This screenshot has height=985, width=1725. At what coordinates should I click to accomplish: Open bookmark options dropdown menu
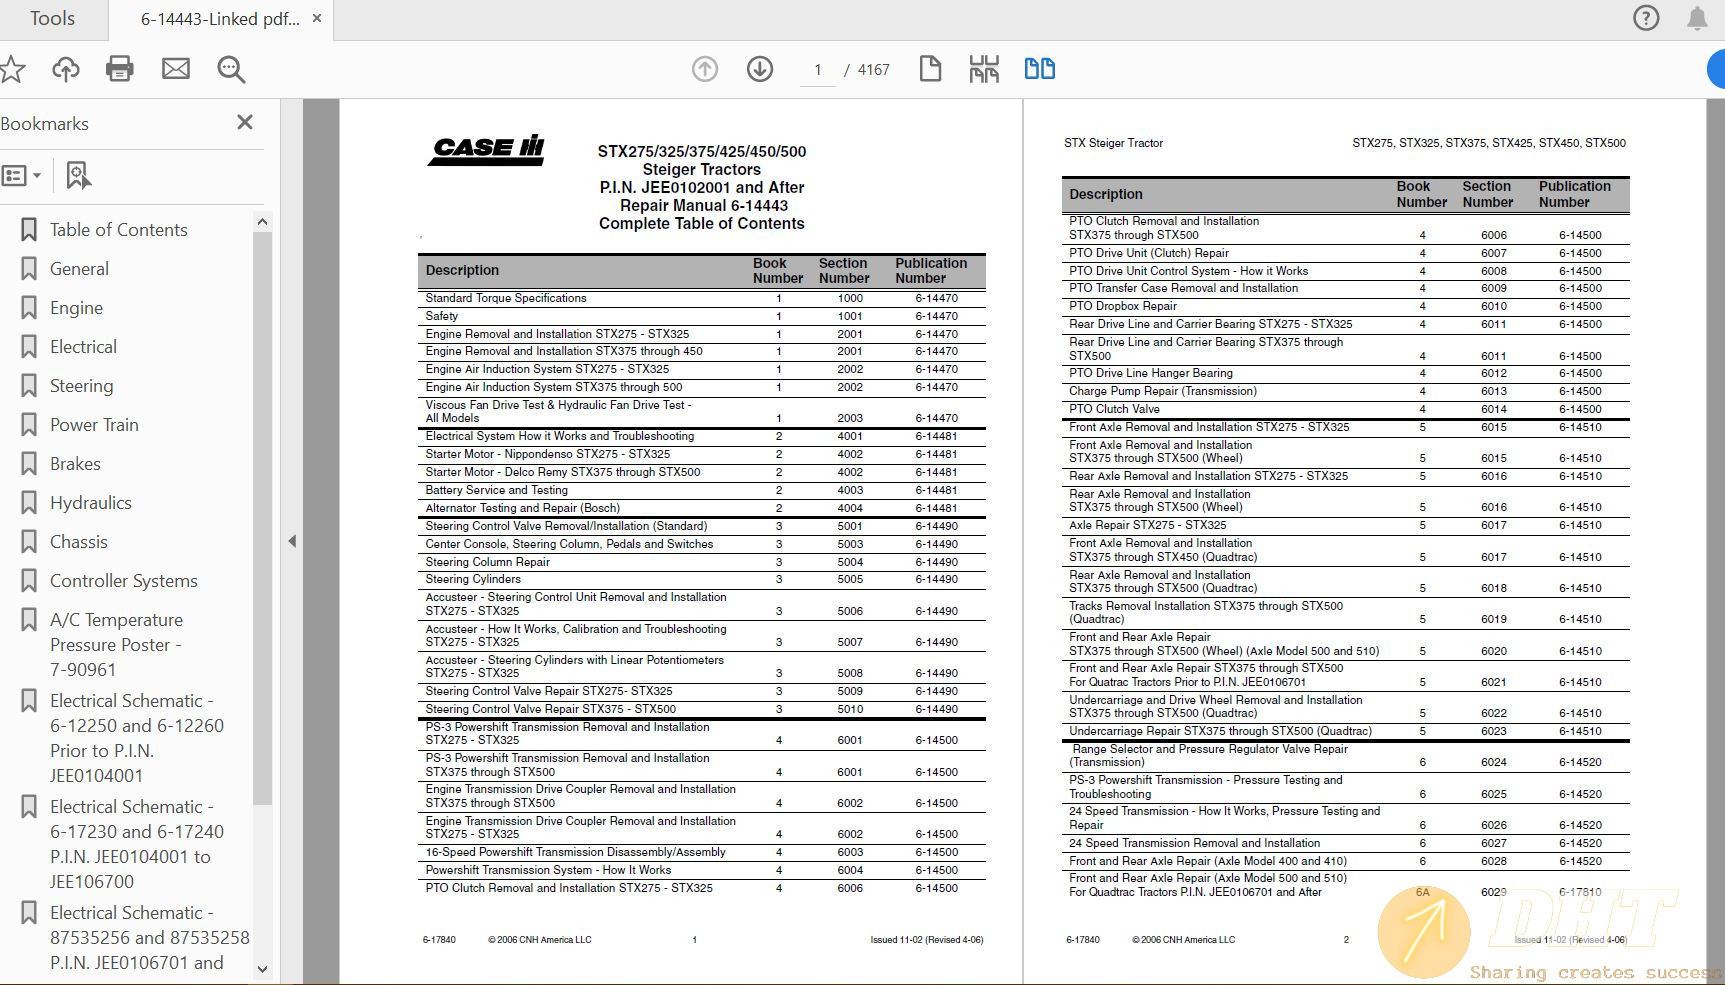[x=21, y=176]
